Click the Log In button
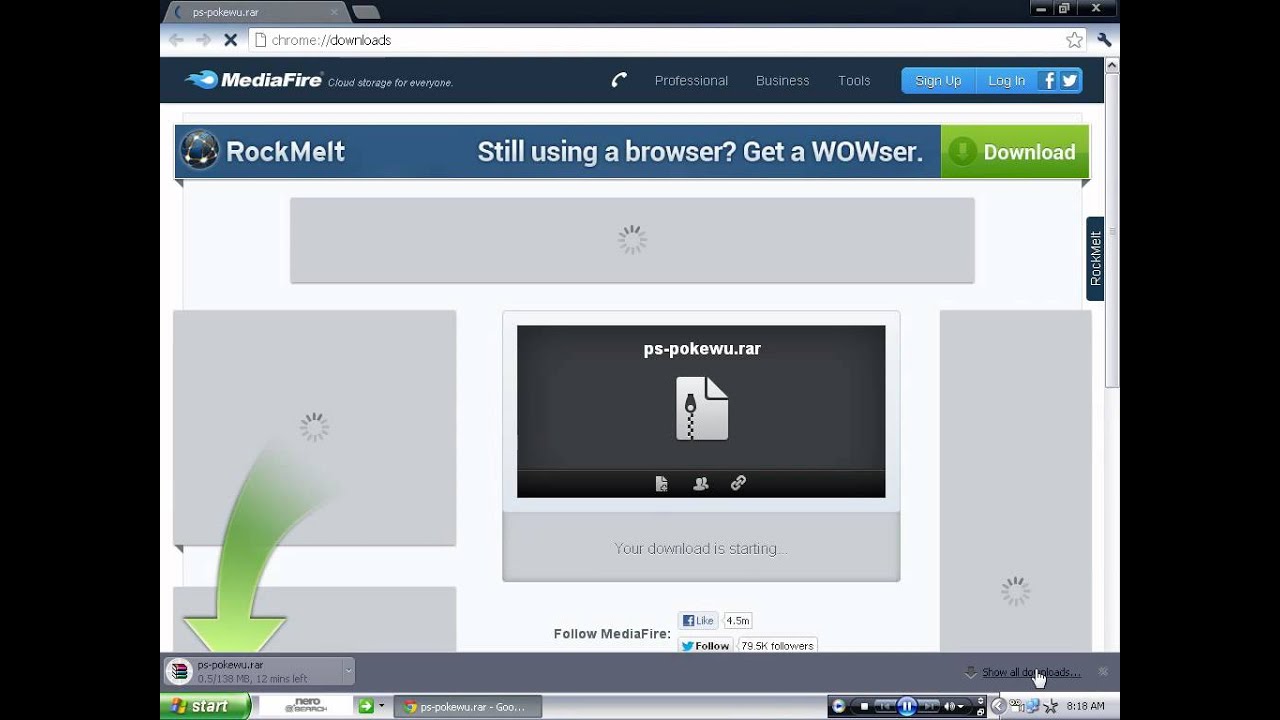This screenshot has width=1280, height=720. (x=1006, y=81)
